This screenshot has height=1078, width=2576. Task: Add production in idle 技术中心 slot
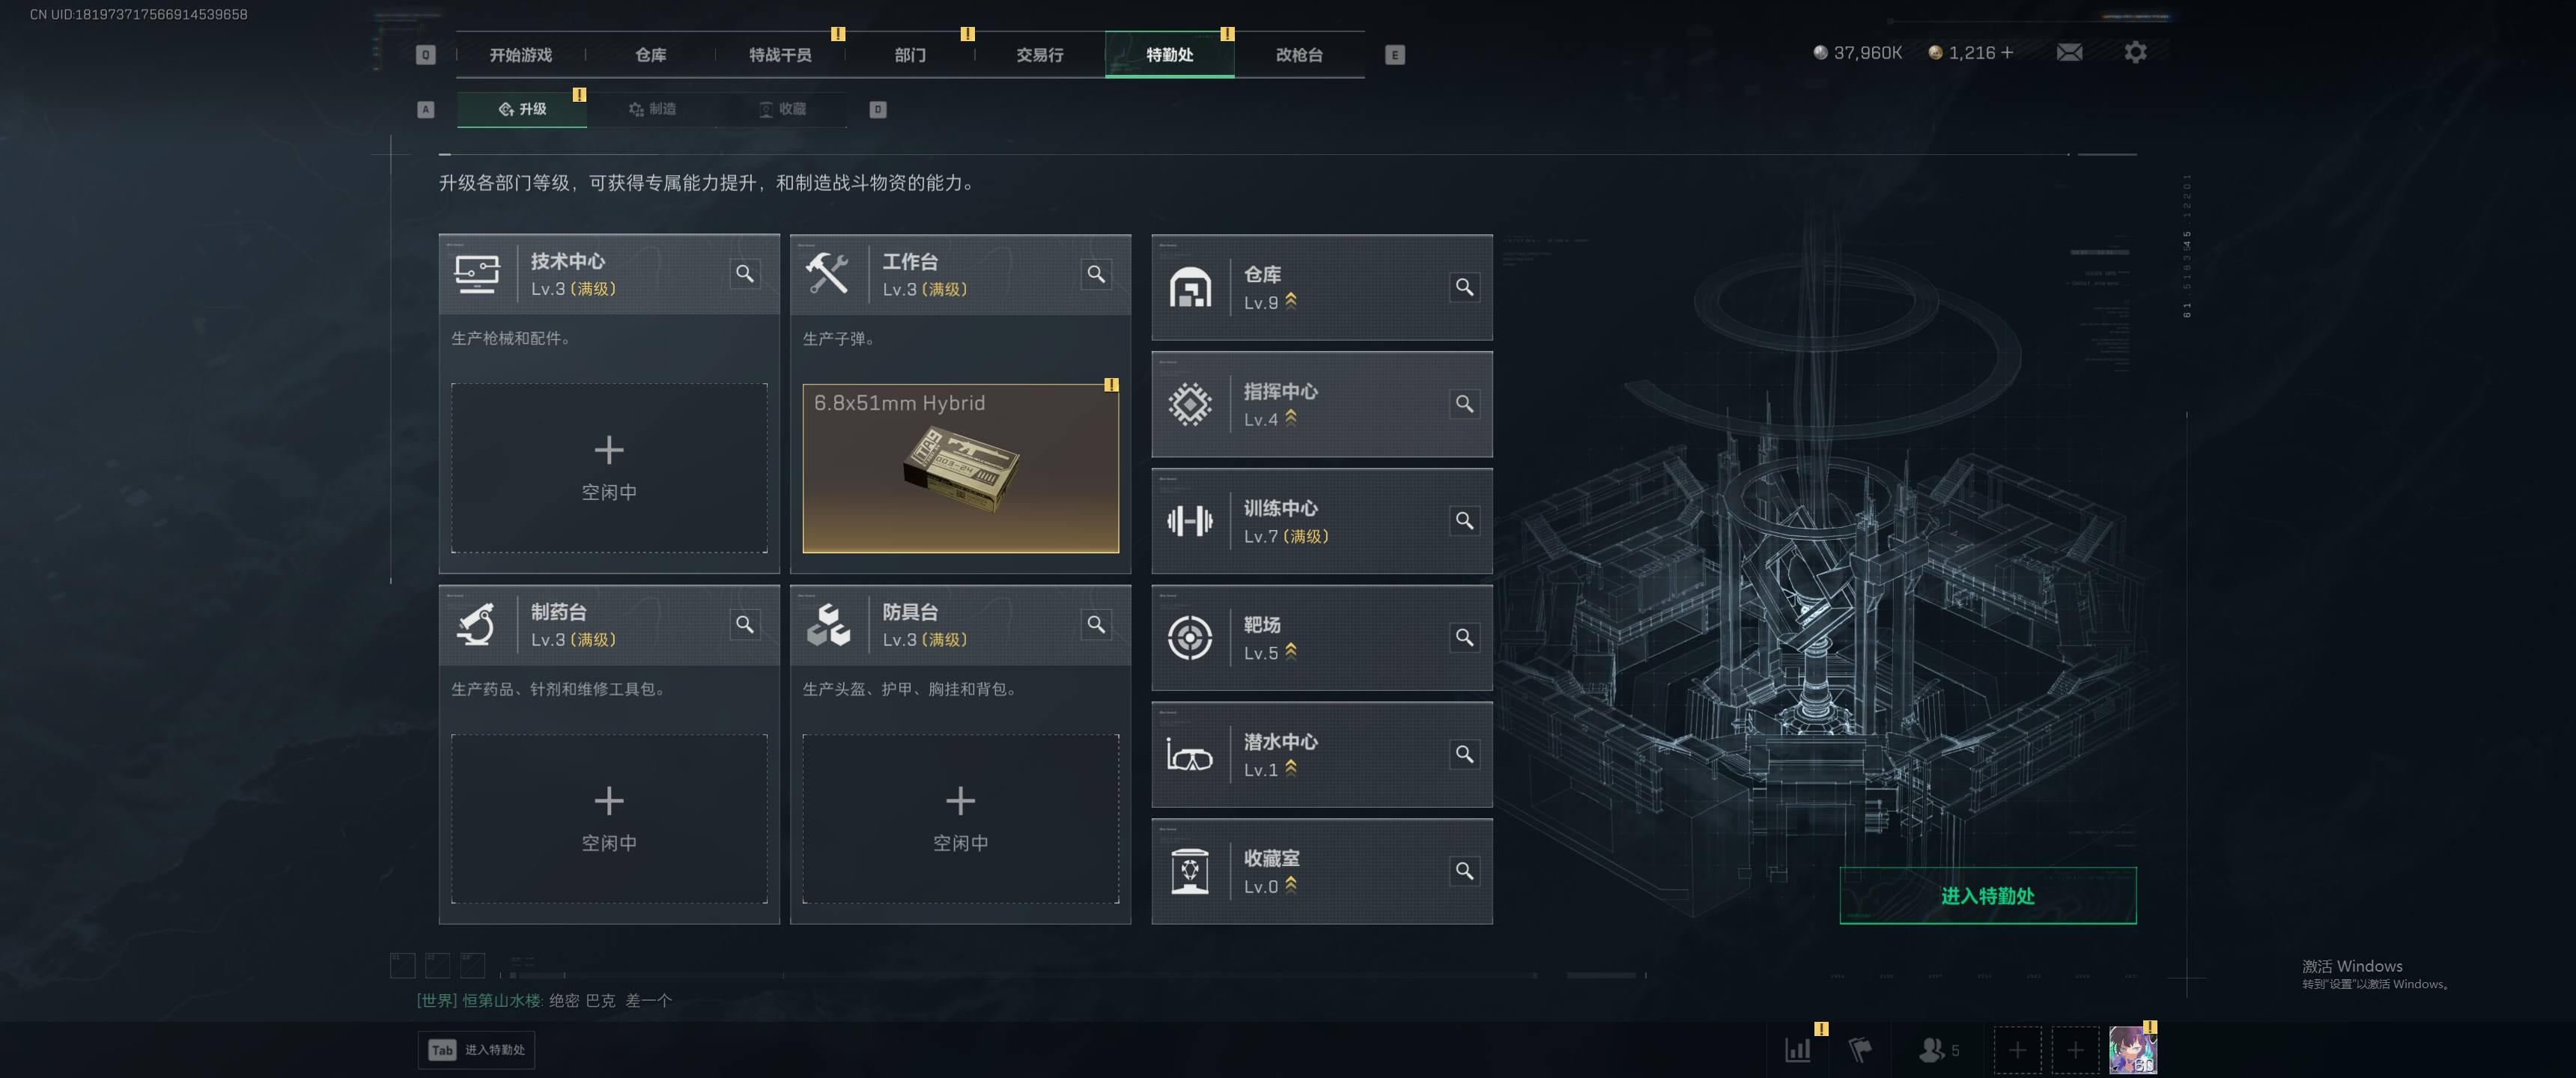(609, 468)
